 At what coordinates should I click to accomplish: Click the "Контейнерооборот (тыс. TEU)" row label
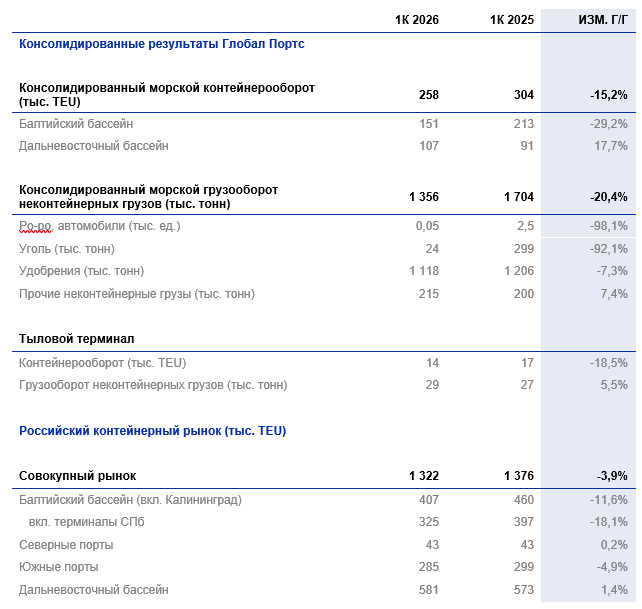pyautogui.click(x=102, y=362)
